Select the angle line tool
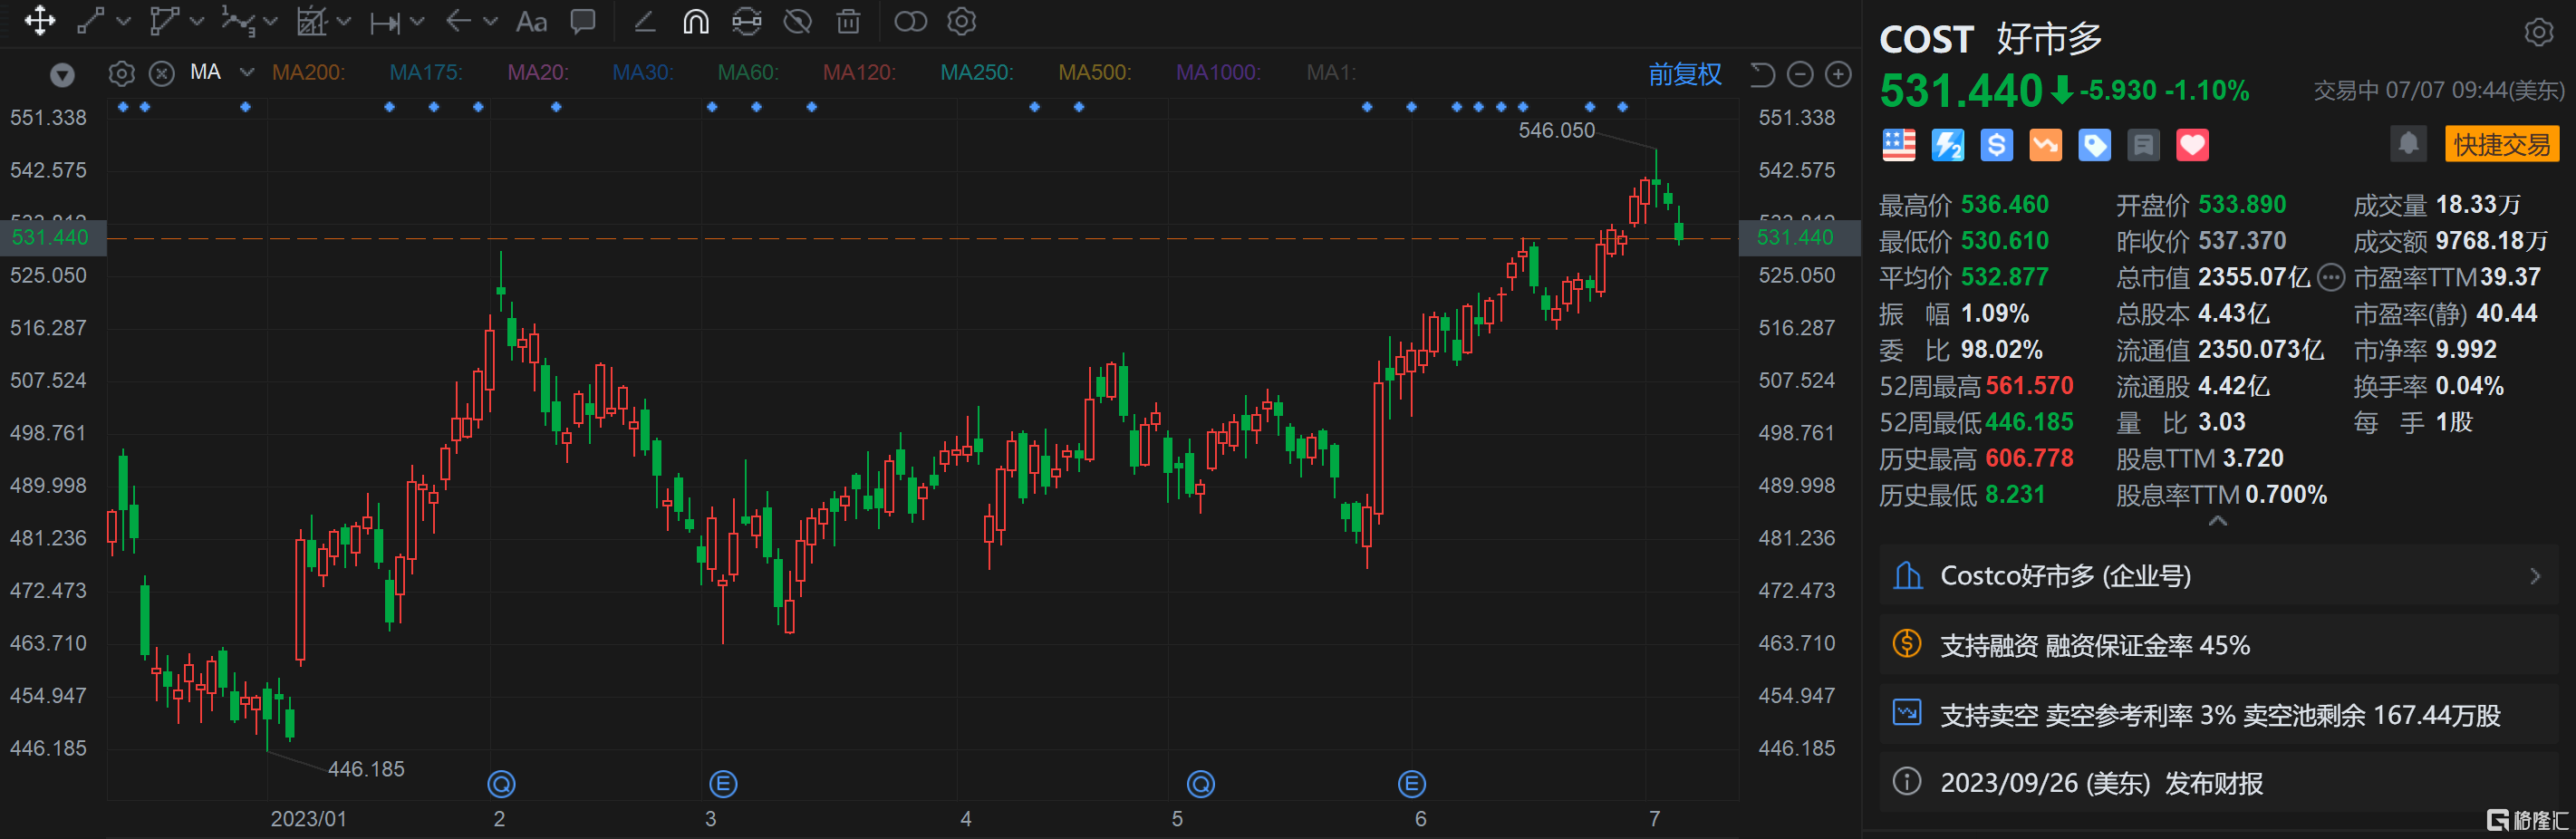2576x839 pixels. point(645,21)
